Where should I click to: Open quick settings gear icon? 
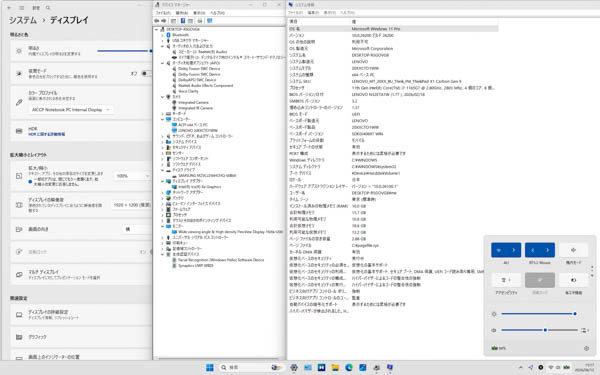coord(586,348)
